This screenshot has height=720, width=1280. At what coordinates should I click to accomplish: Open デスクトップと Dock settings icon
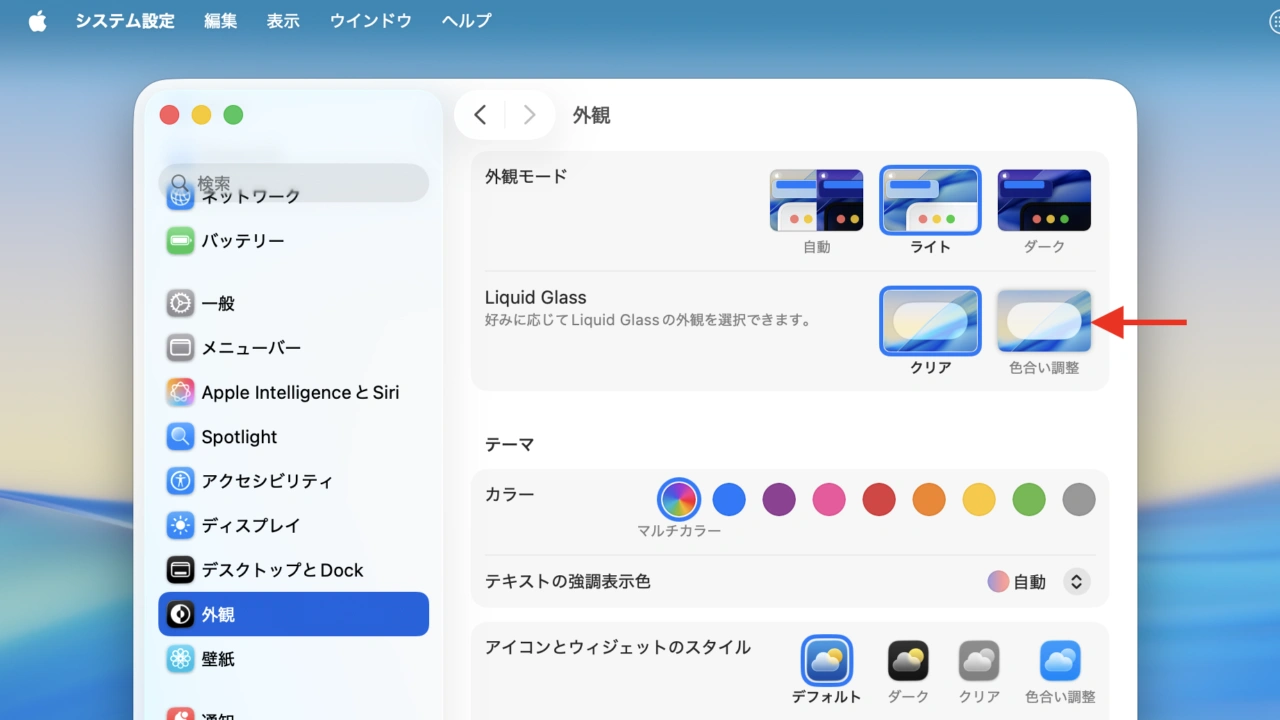[180, 570]
